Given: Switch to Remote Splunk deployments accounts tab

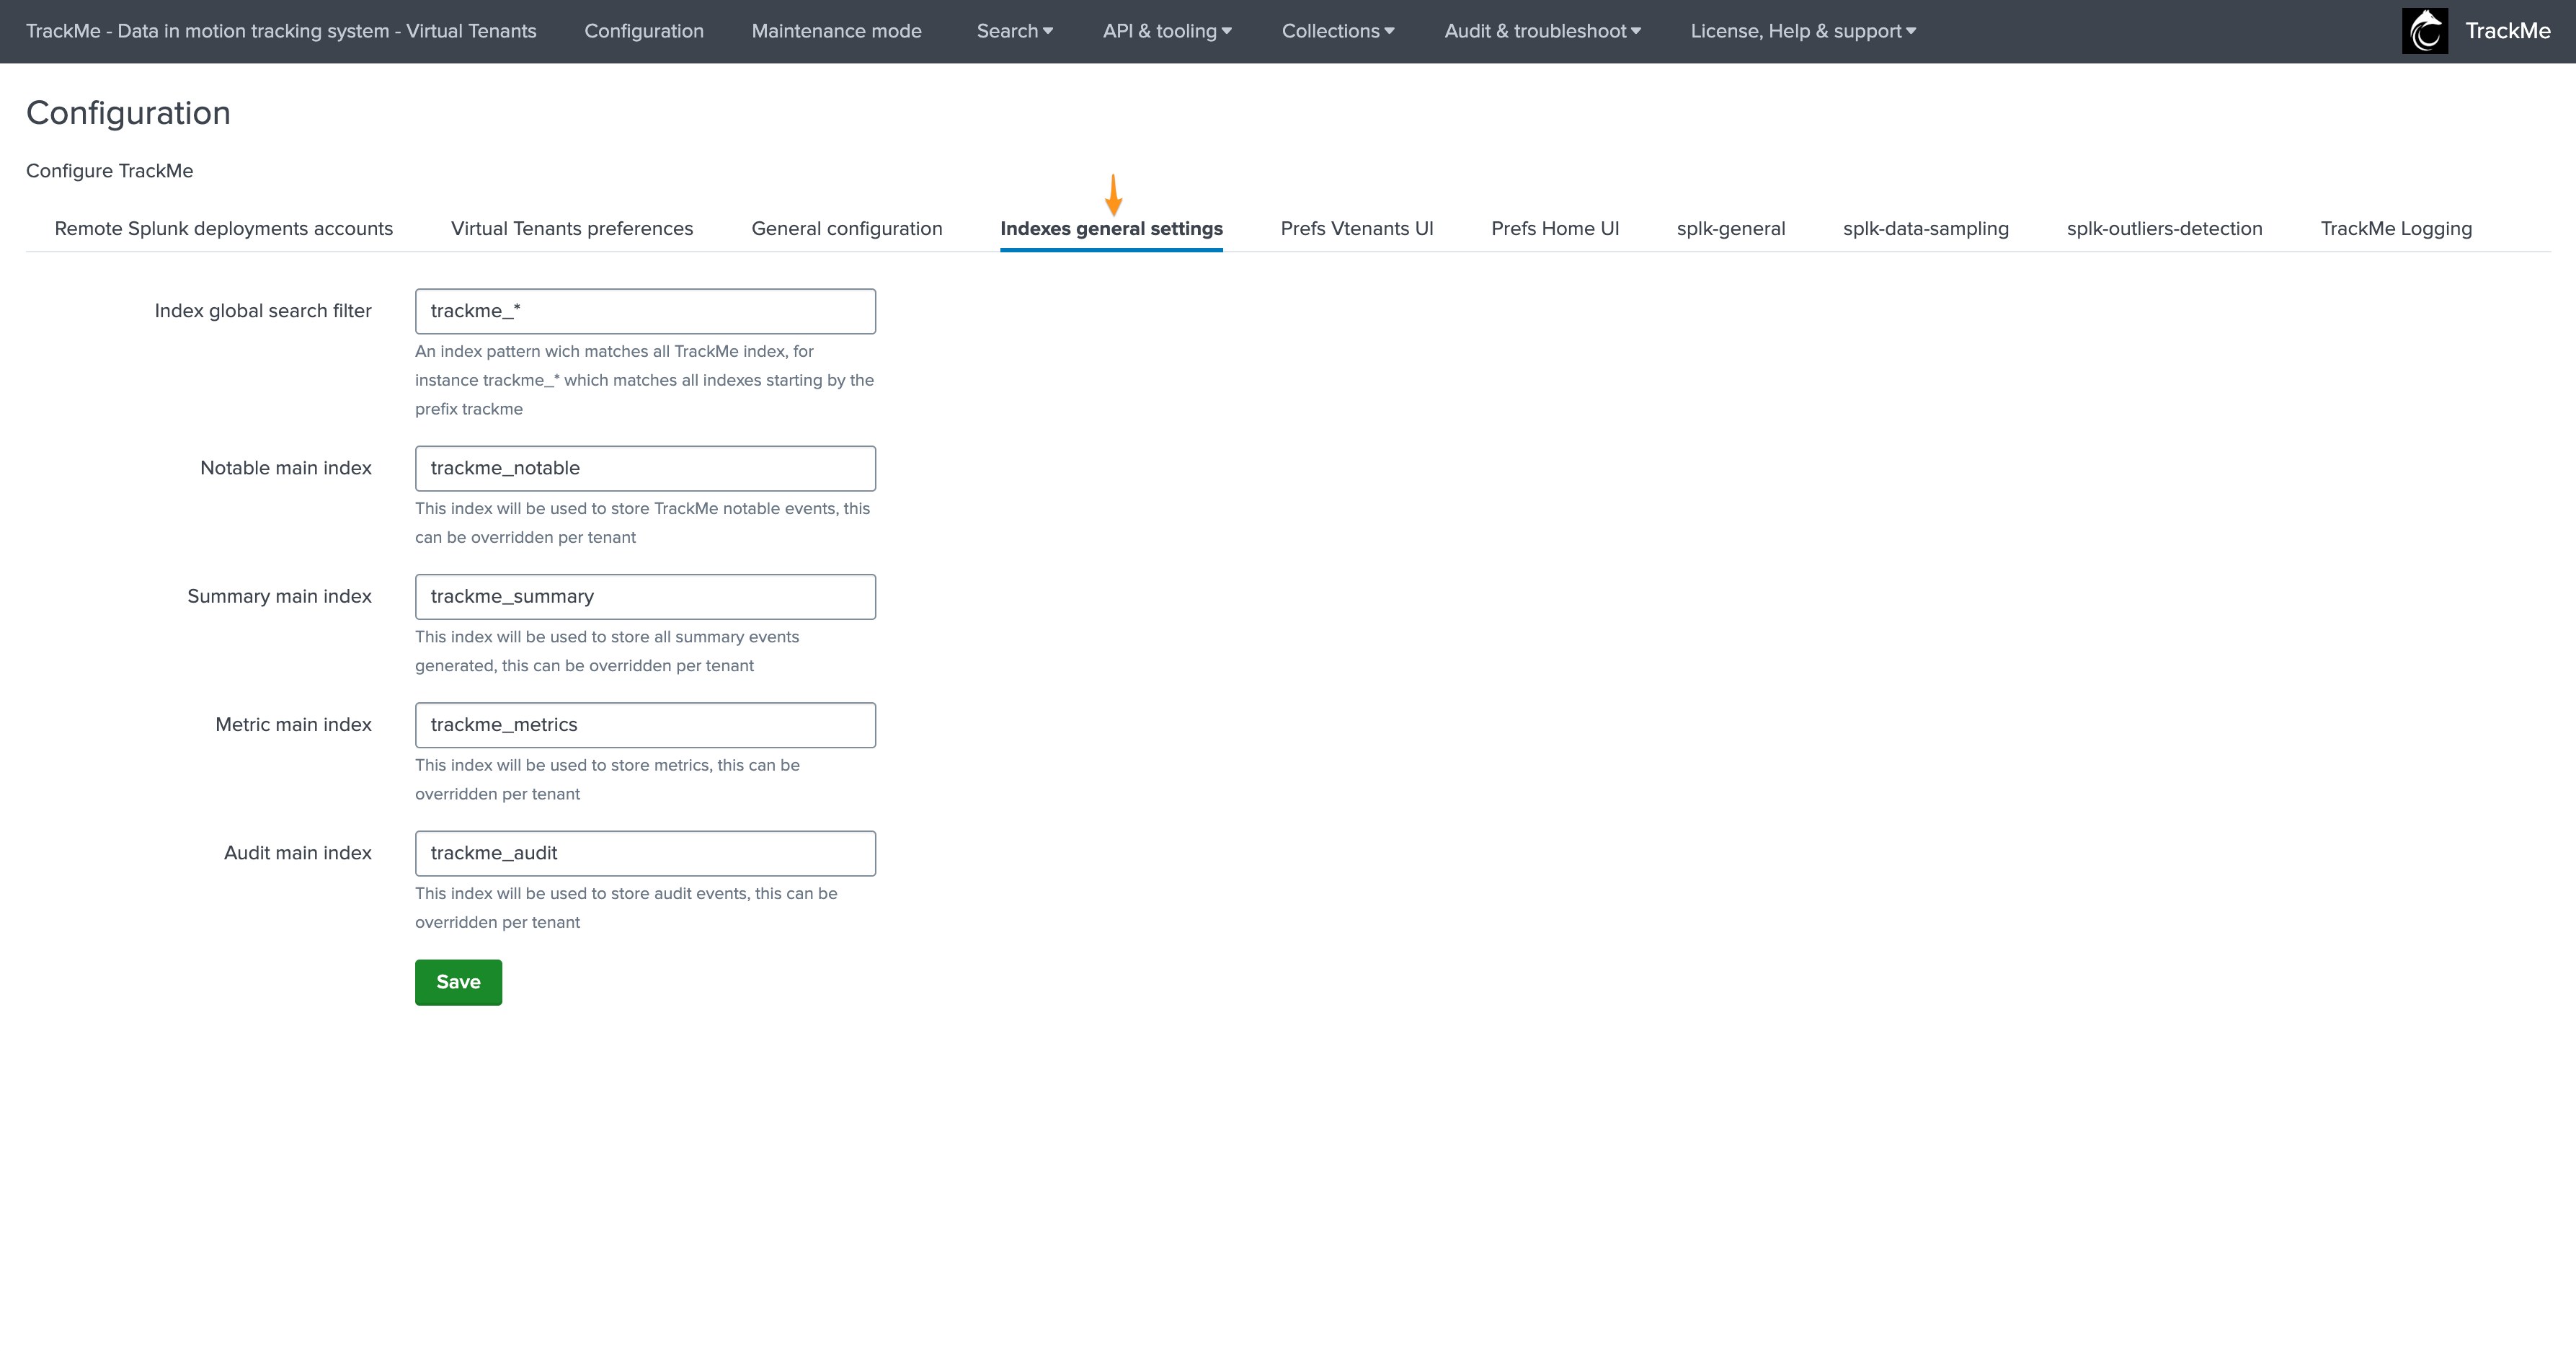Looking at the screenshot, I should point(223,229).
